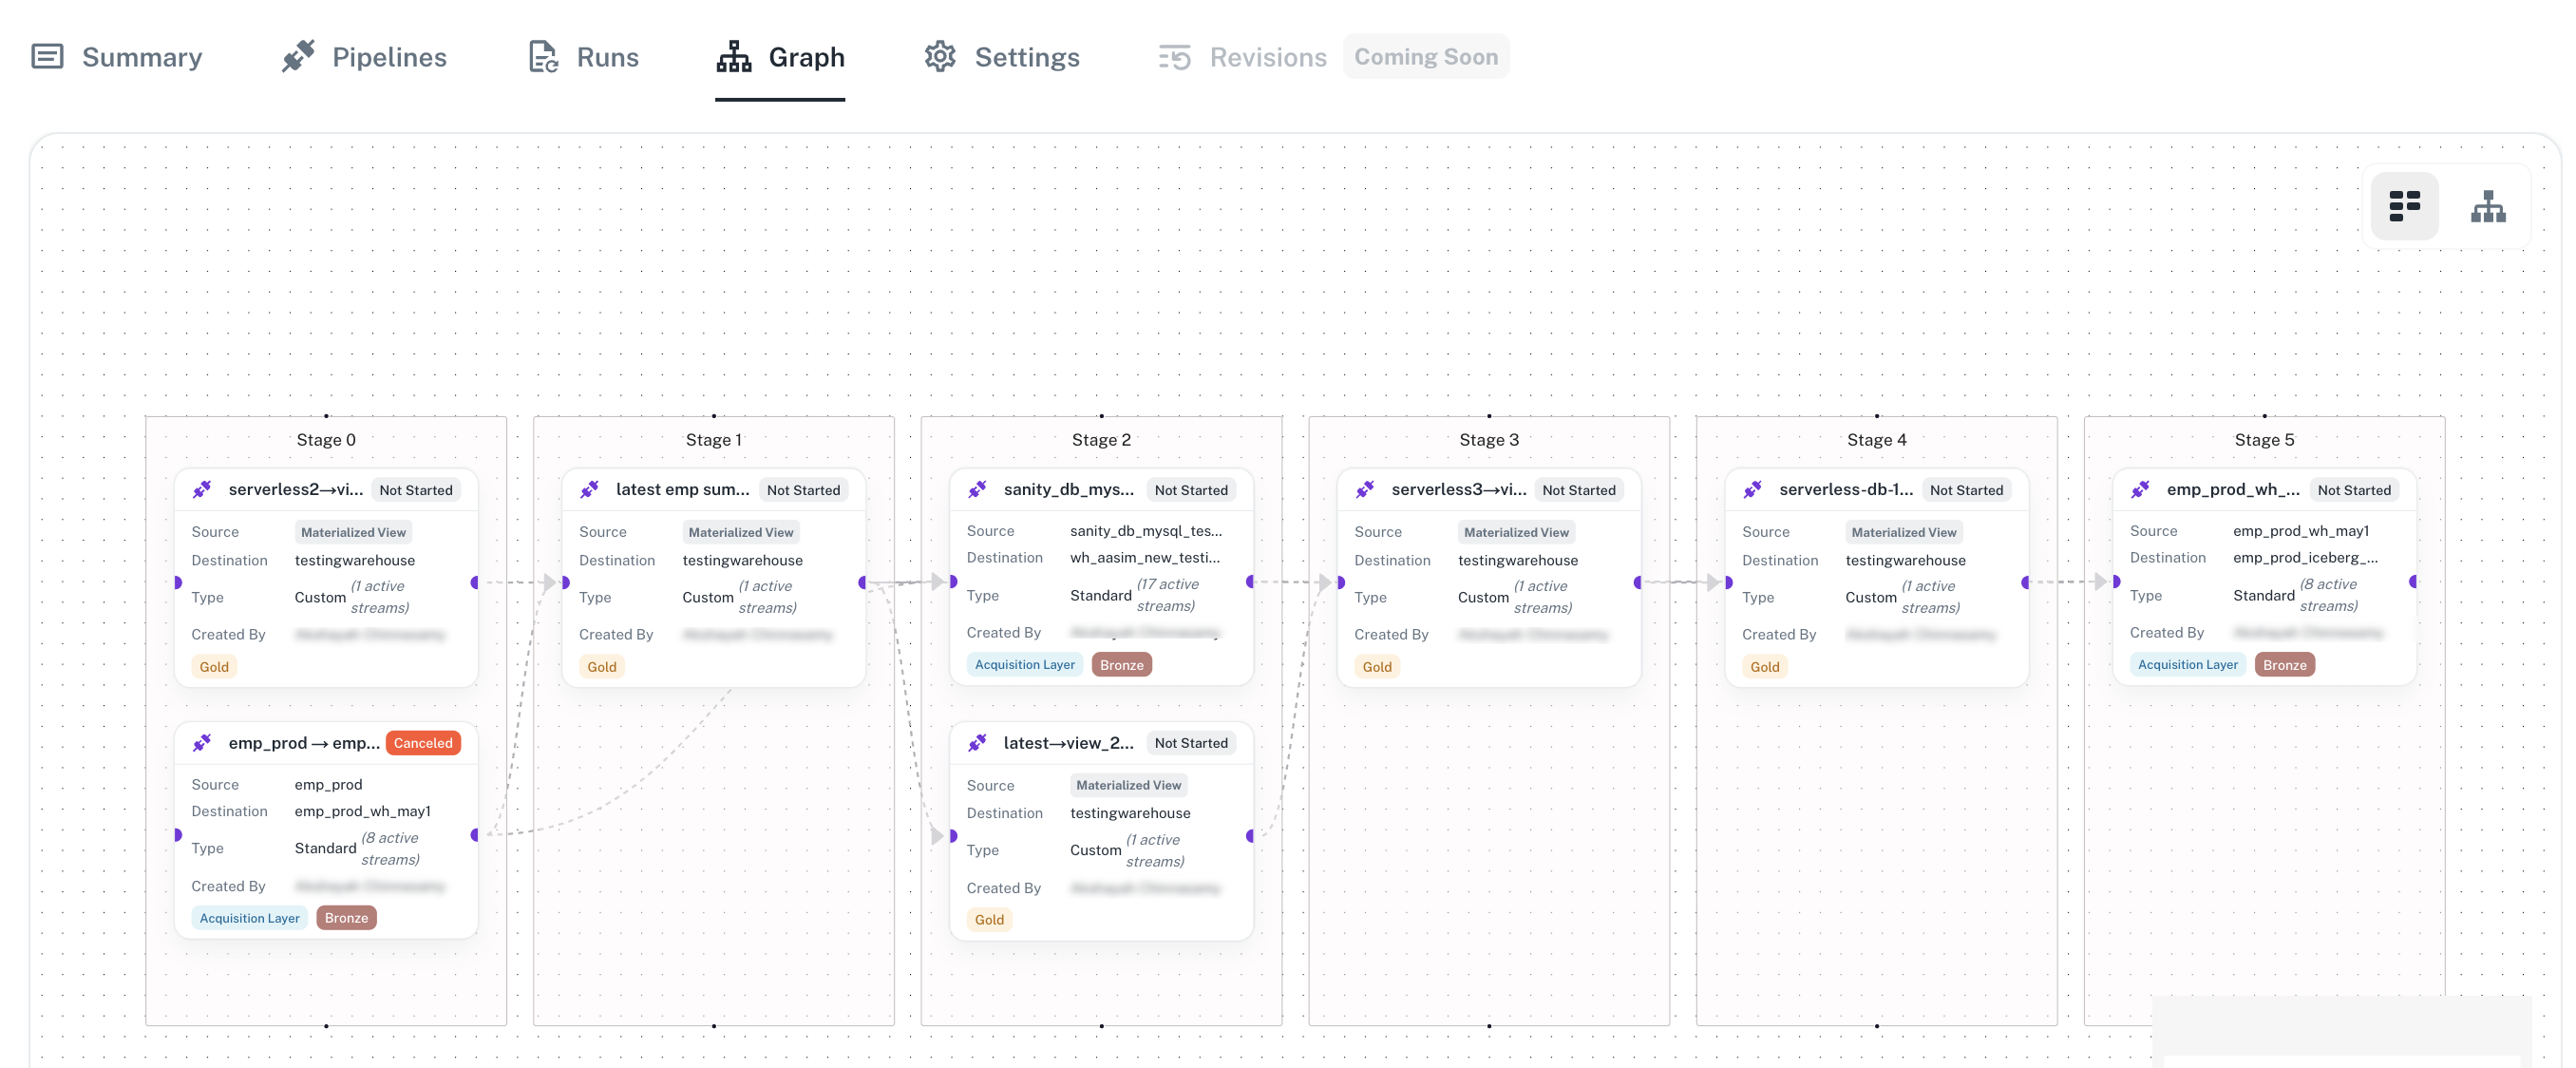
Task: Click Not Started badge on latest emp sum... card
Action: pyautogui.click(x=803, y=490)
